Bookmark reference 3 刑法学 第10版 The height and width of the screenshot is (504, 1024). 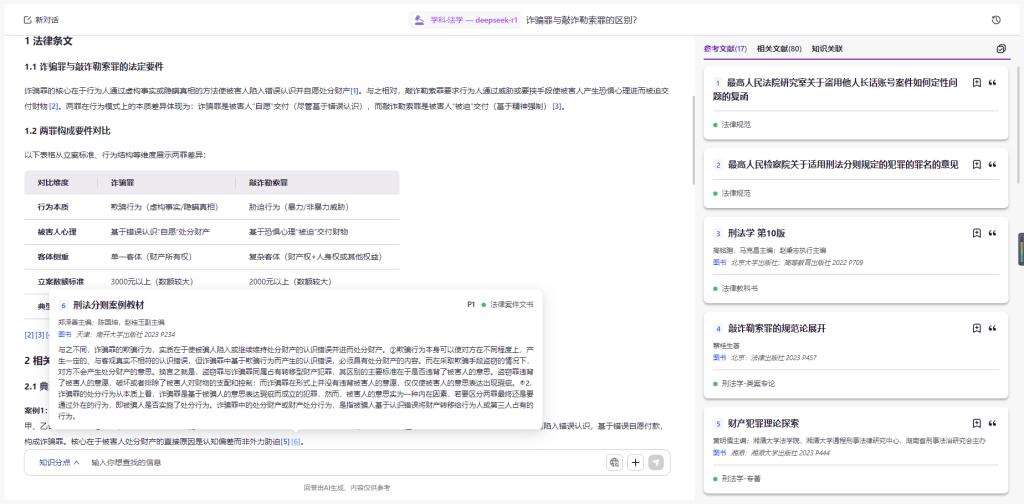point(976,233)
